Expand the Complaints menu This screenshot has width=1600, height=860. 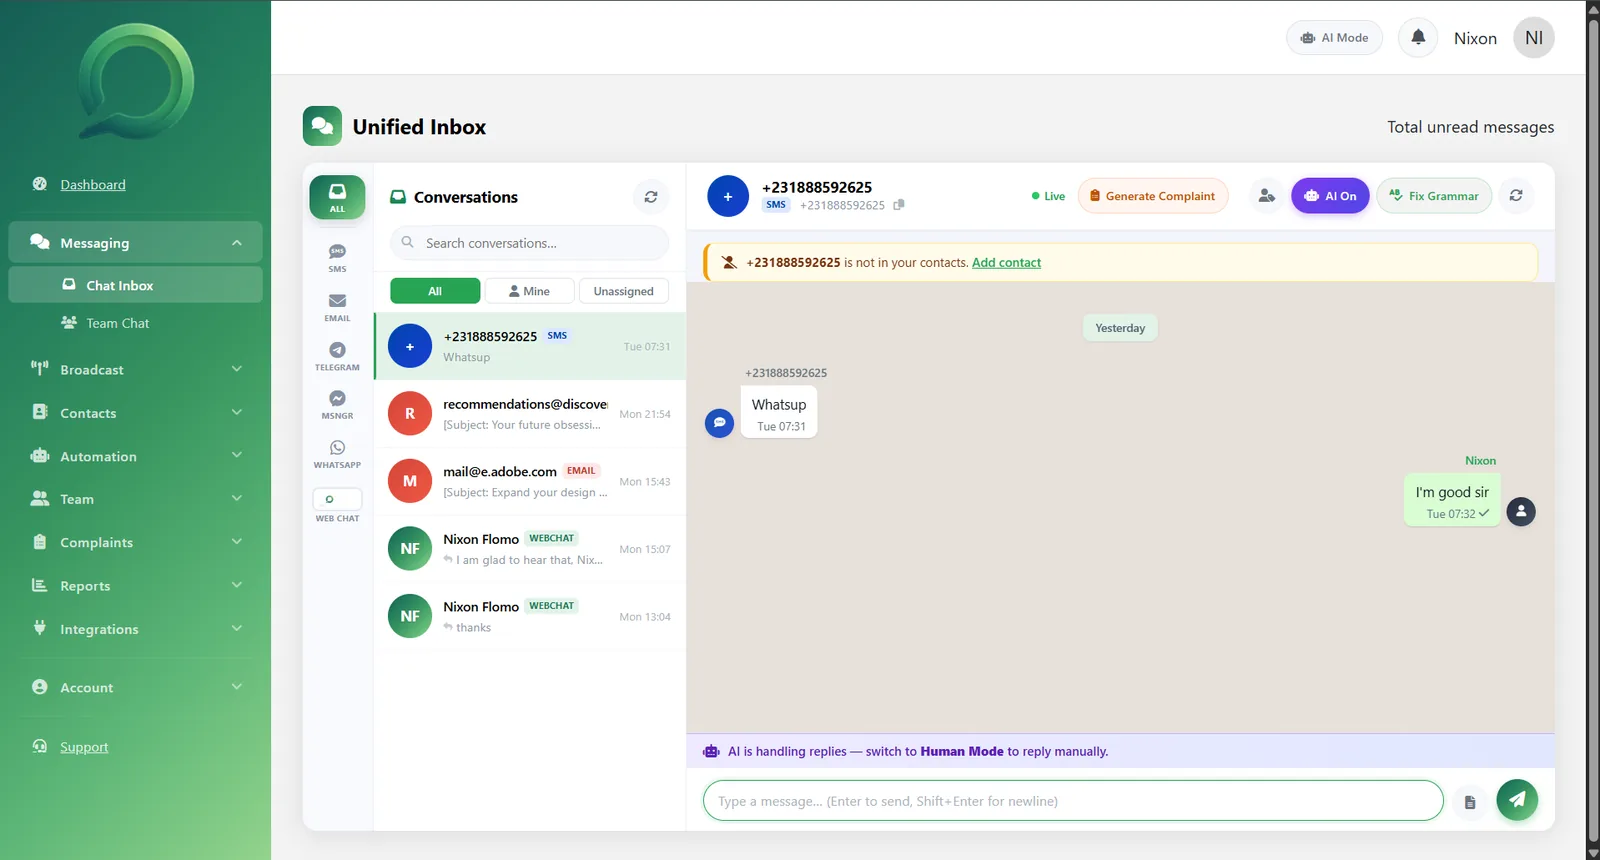pyautogui.click(x=136, y=542)
